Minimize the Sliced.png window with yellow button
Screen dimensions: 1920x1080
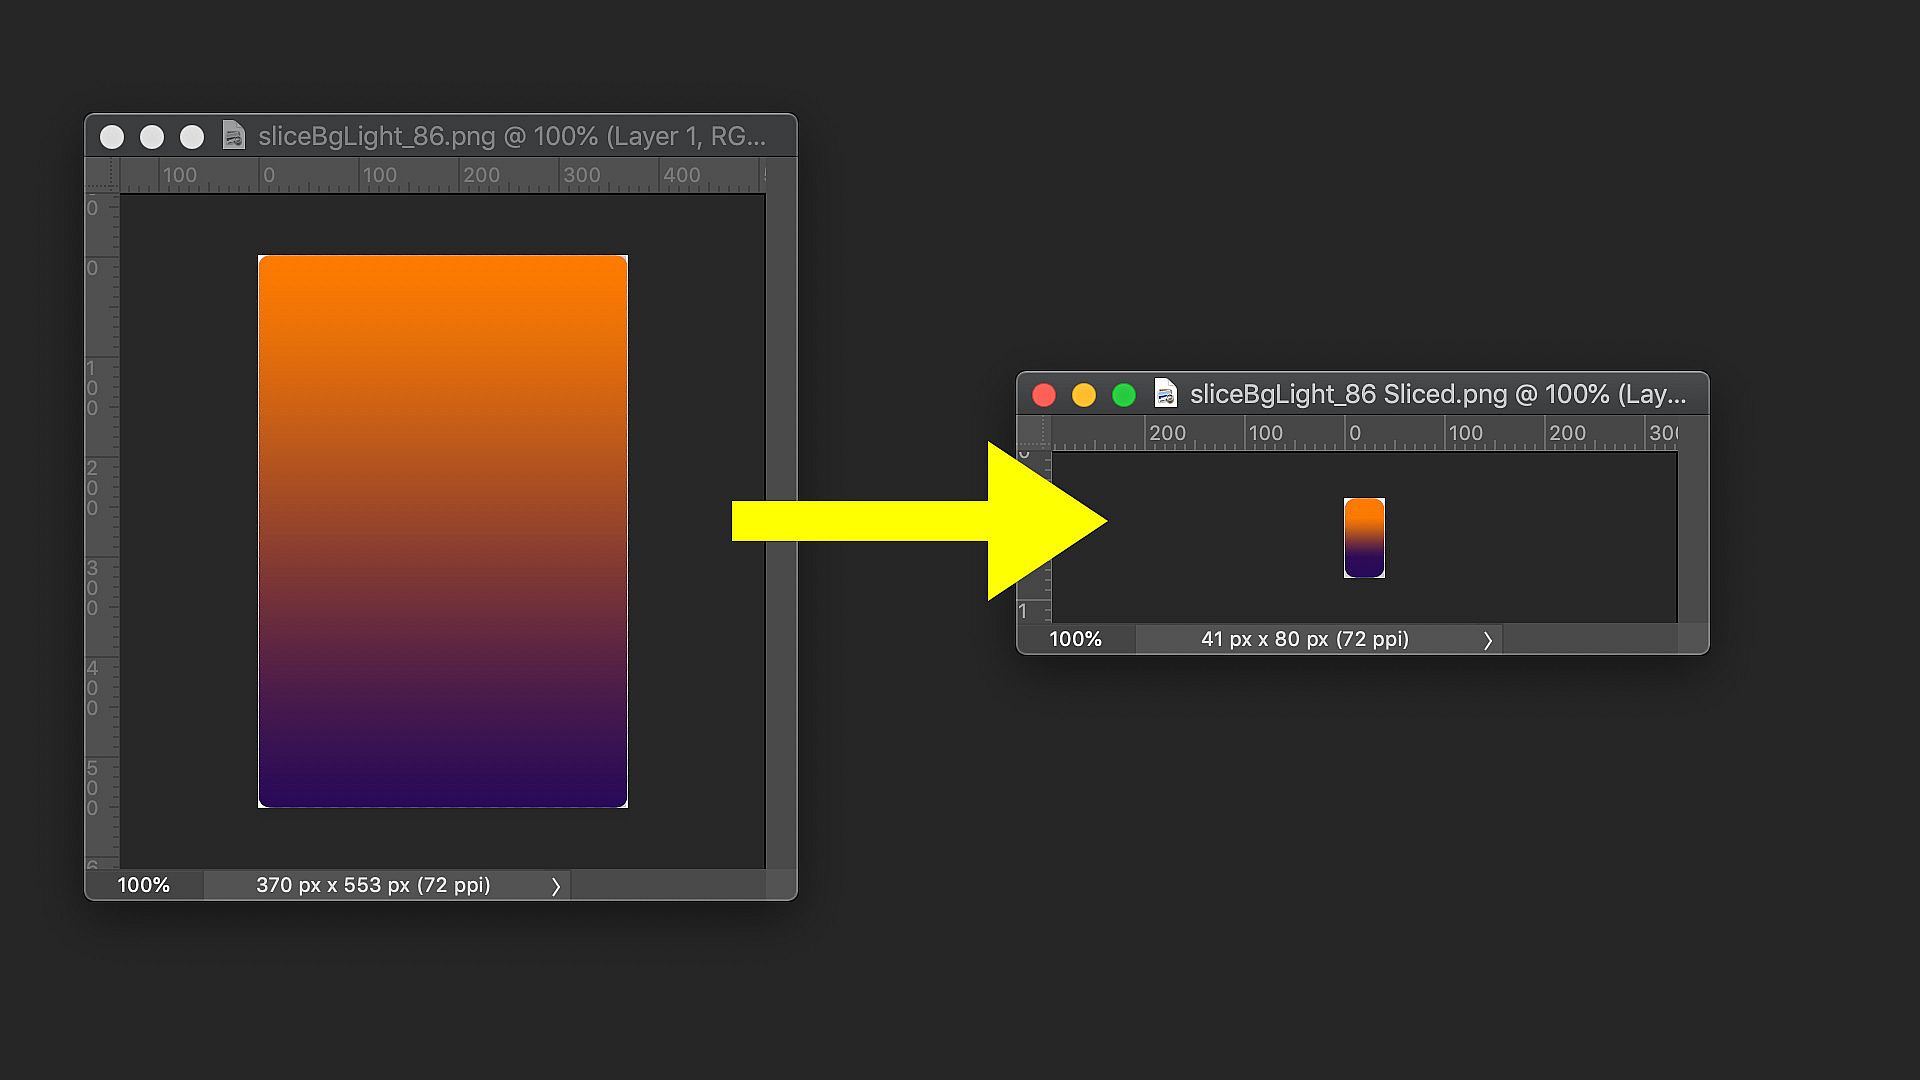tap(1084, 395)
